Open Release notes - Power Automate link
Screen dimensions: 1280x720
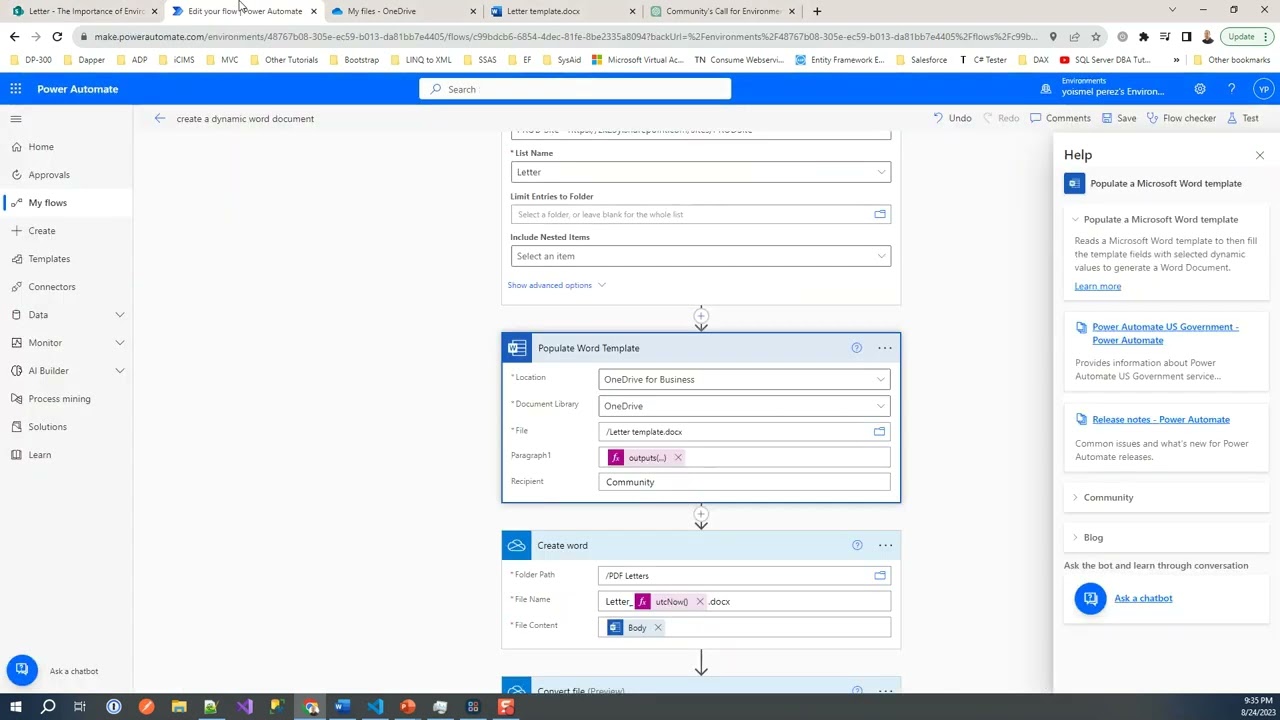click(x=1161, y=419)
